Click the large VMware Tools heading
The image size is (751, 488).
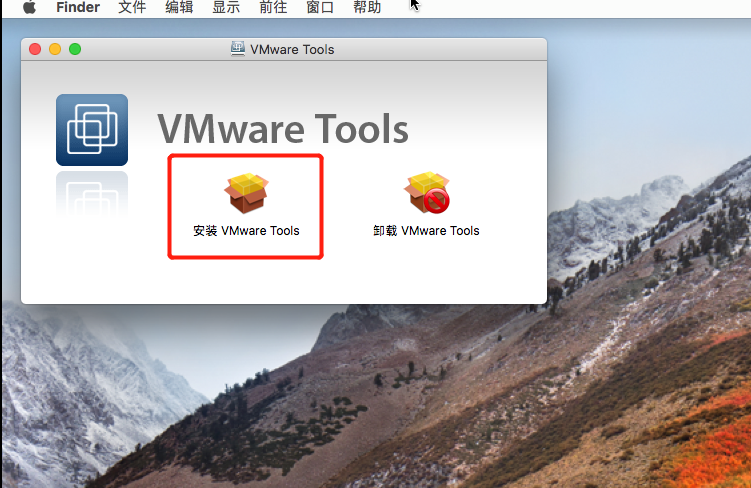click(283, 129)
